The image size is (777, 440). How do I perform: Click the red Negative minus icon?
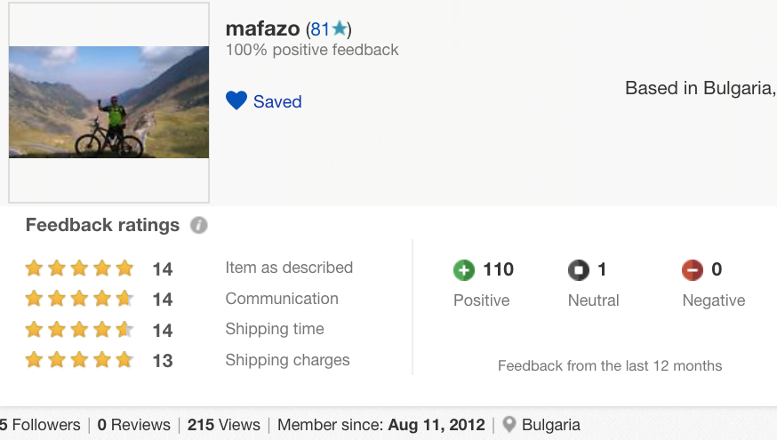pyautogui.click(x=692, y=270)
